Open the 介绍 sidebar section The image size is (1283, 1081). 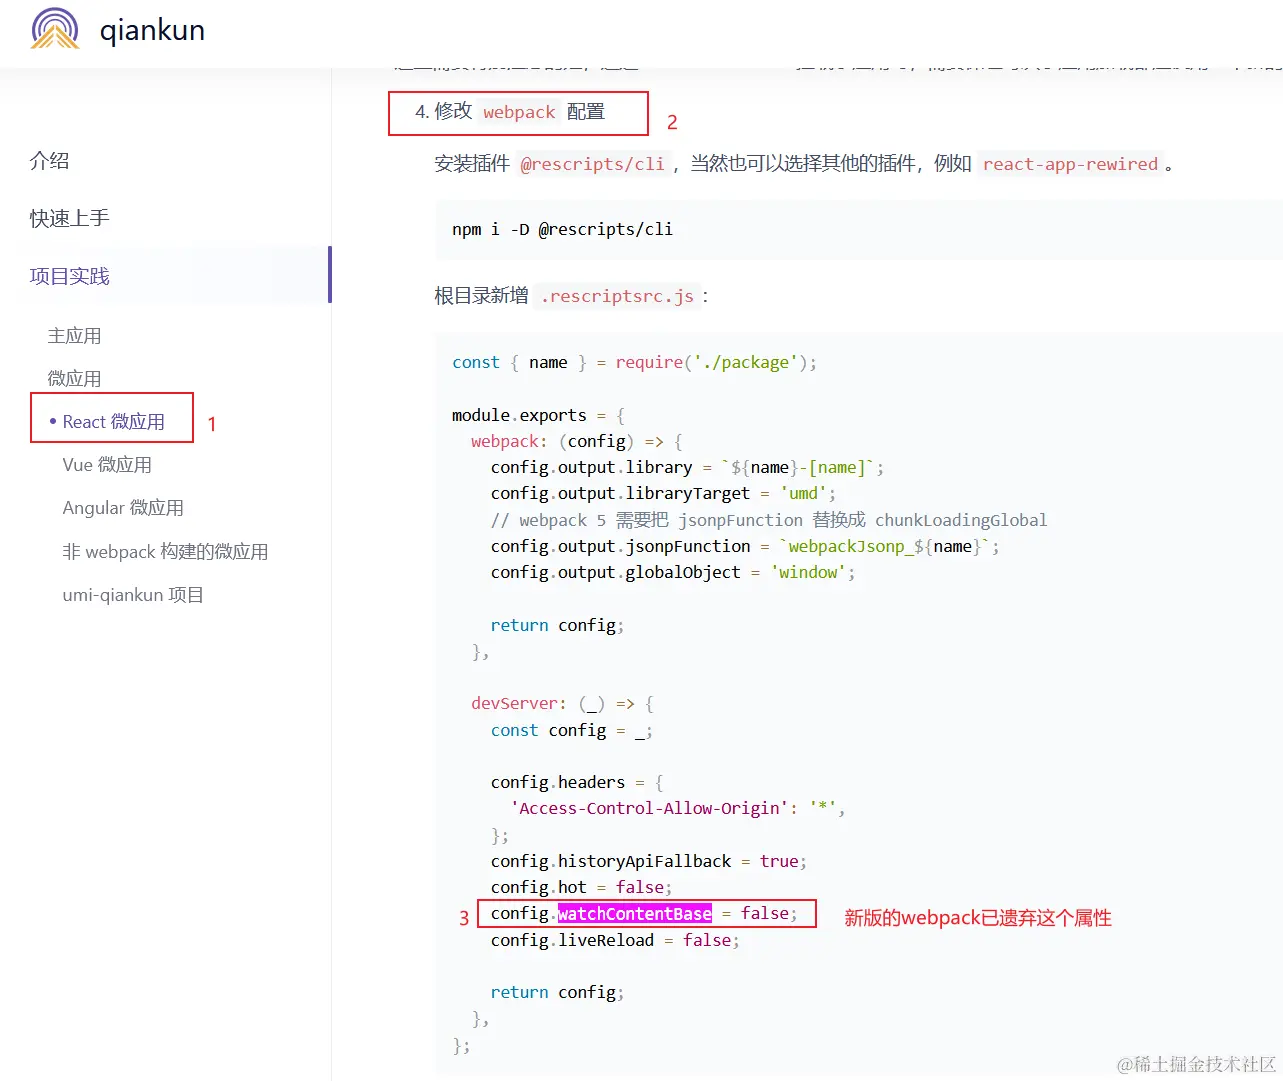pos(49,161)
